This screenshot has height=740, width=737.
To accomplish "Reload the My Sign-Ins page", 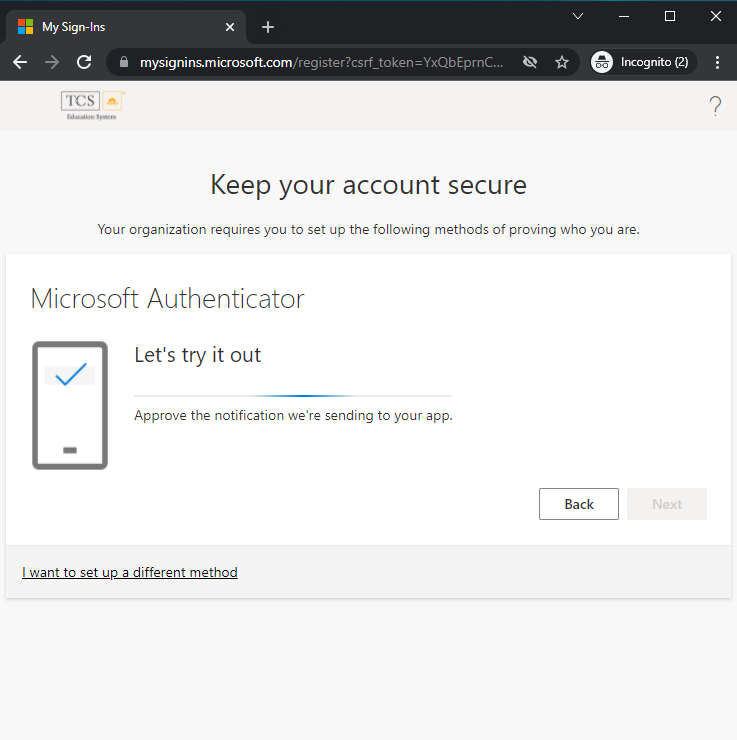I will [x=84, y=62].
